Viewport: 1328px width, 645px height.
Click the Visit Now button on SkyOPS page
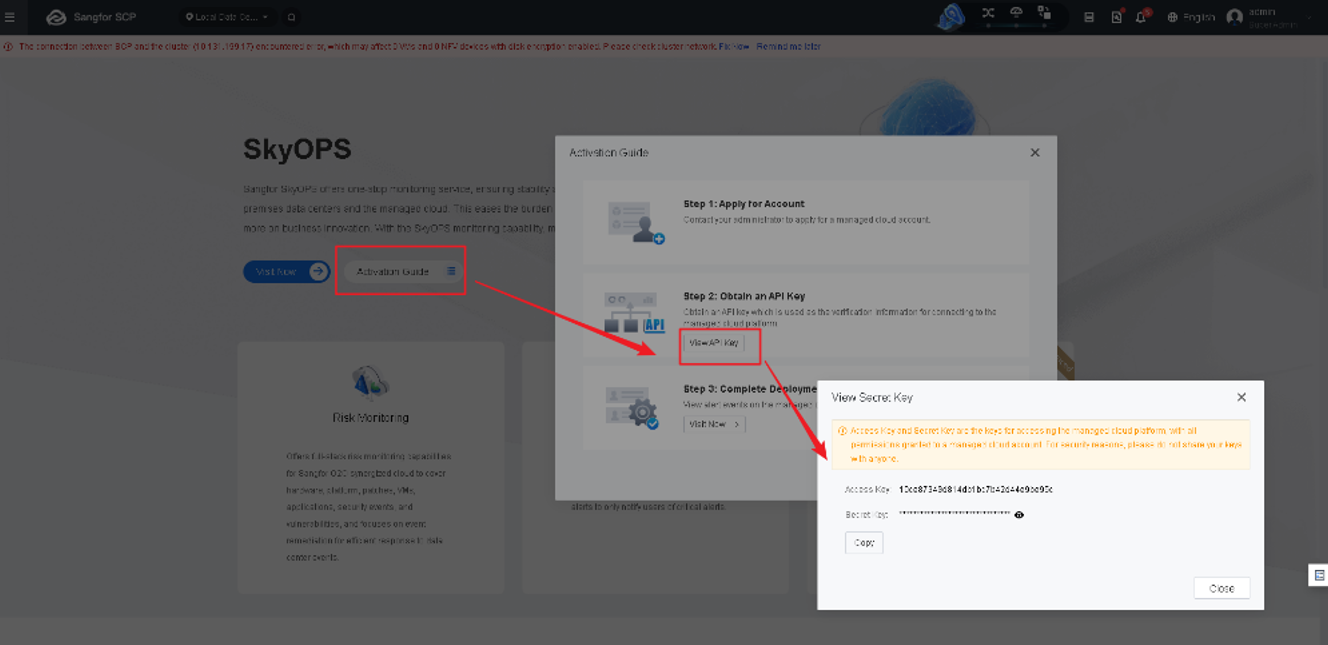tap(287, 271)
